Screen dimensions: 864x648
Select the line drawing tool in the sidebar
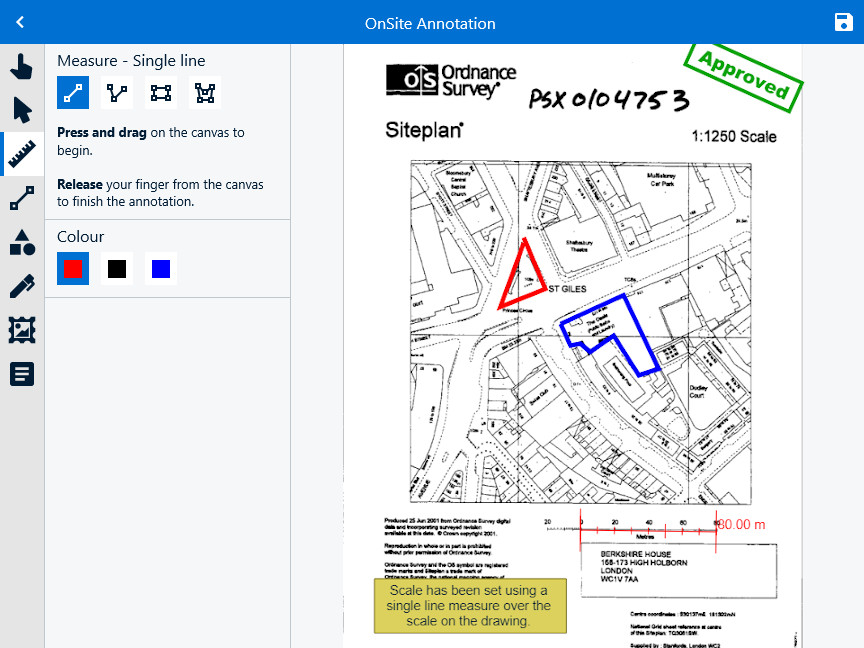22,198
